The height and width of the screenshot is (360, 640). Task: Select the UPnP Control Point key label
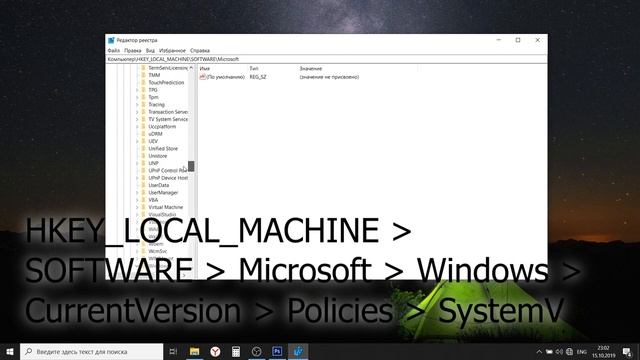point(168,171)
